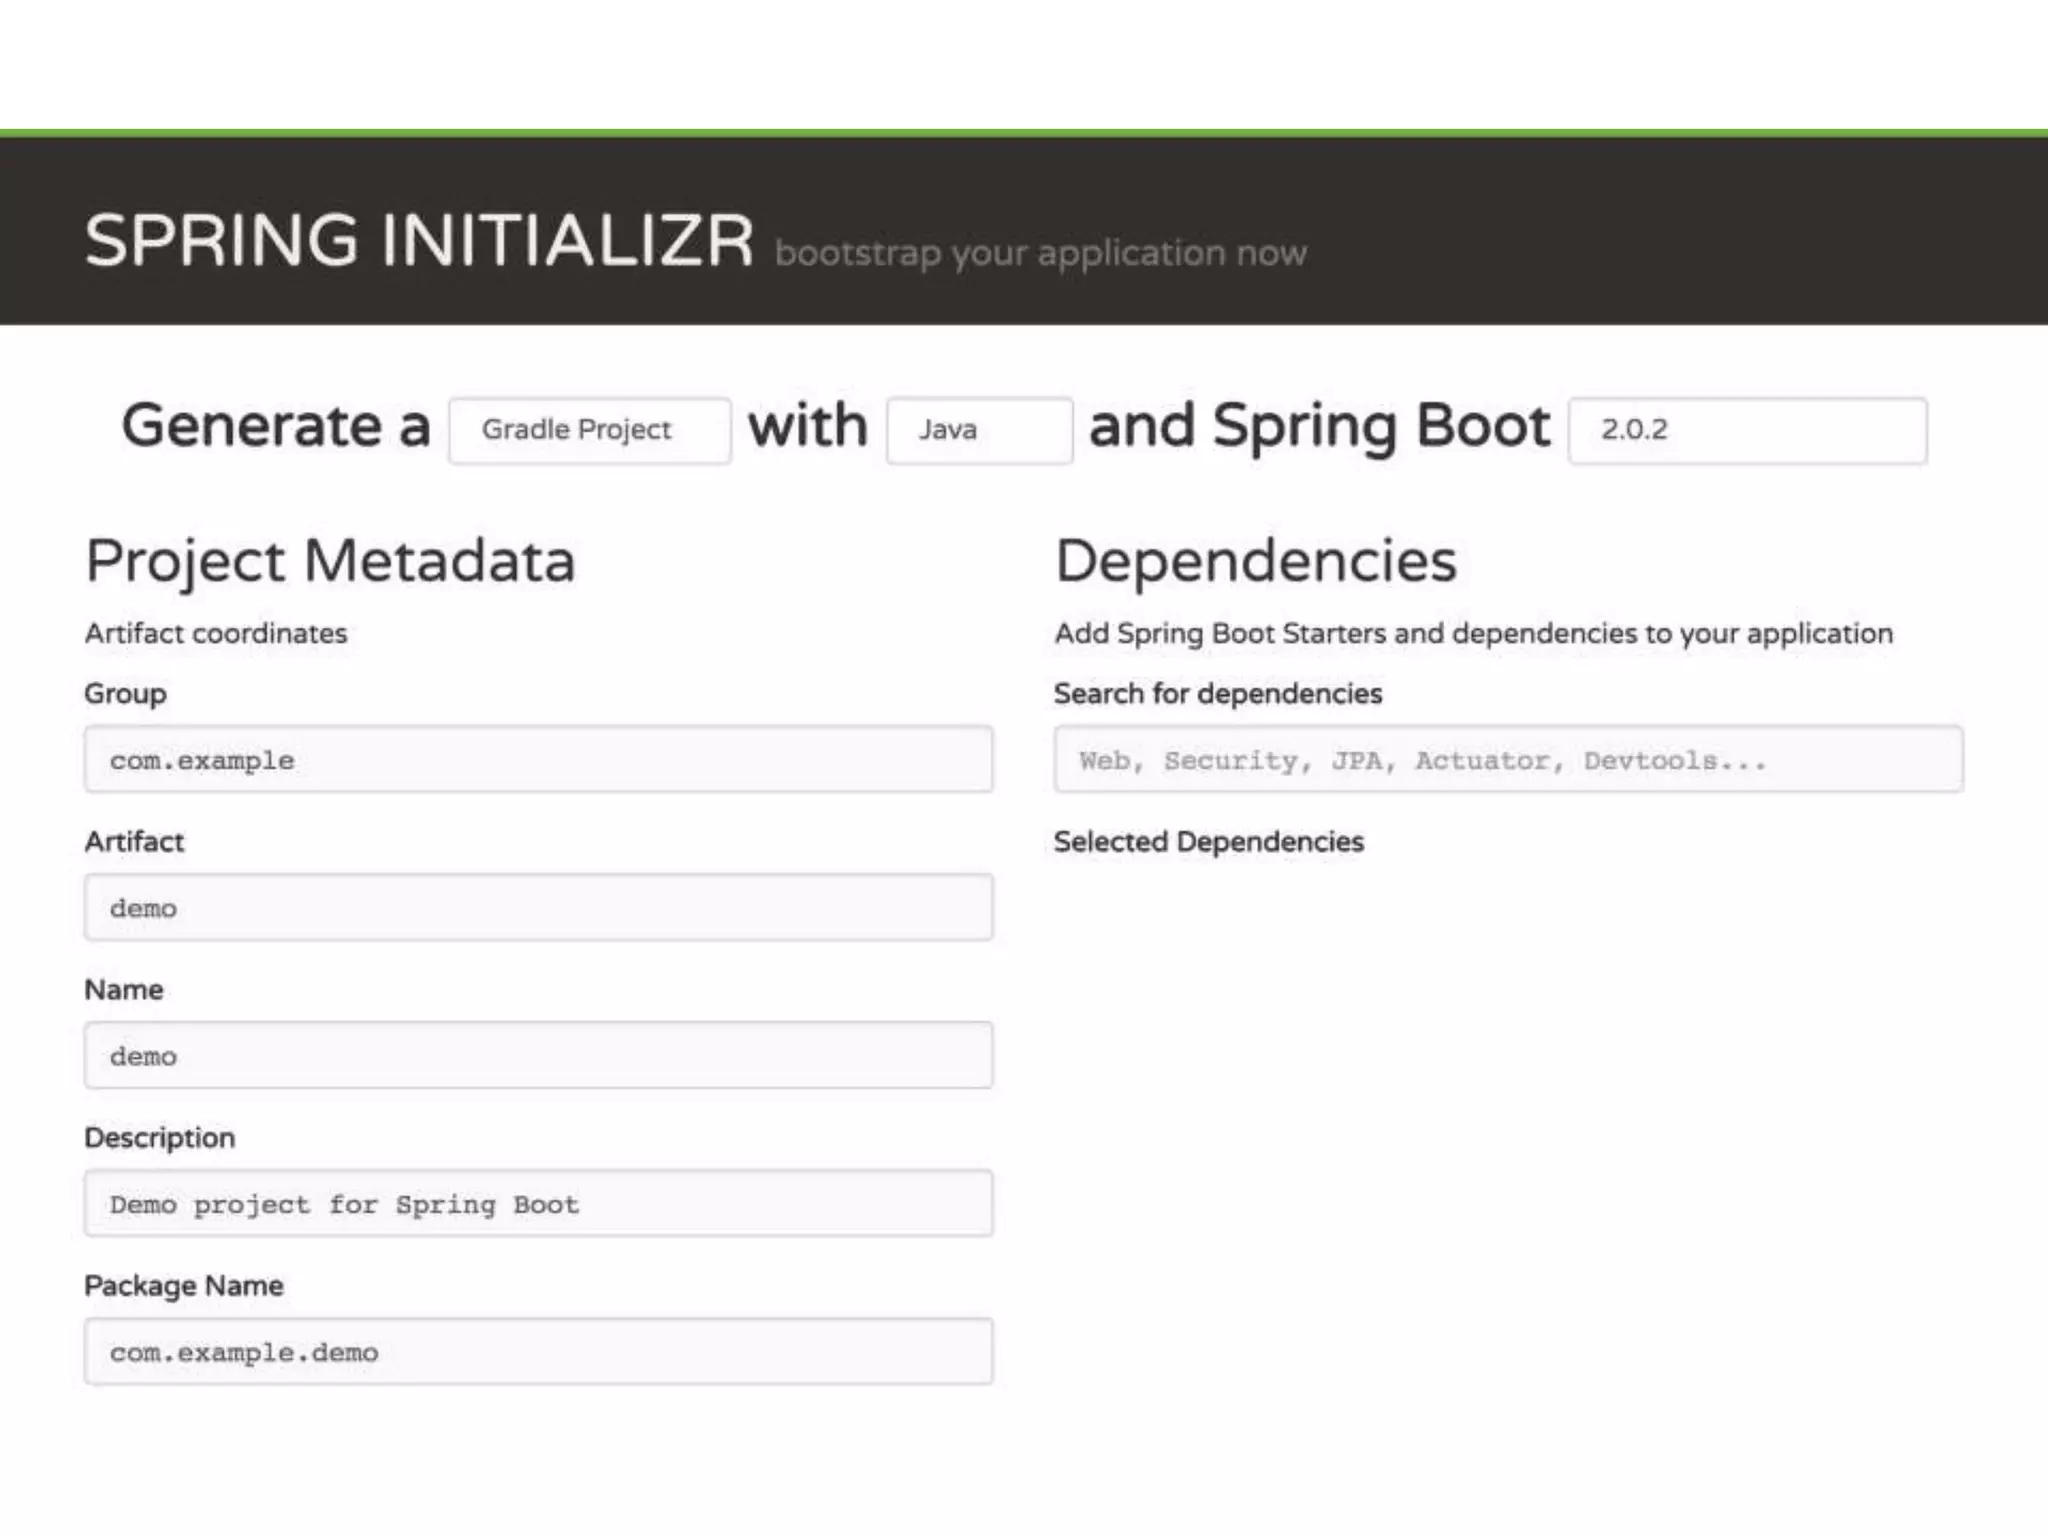The width and height of the screenshot is (2048, 1536).
Task: Click the Group field label
Action: tap(125, 694)
